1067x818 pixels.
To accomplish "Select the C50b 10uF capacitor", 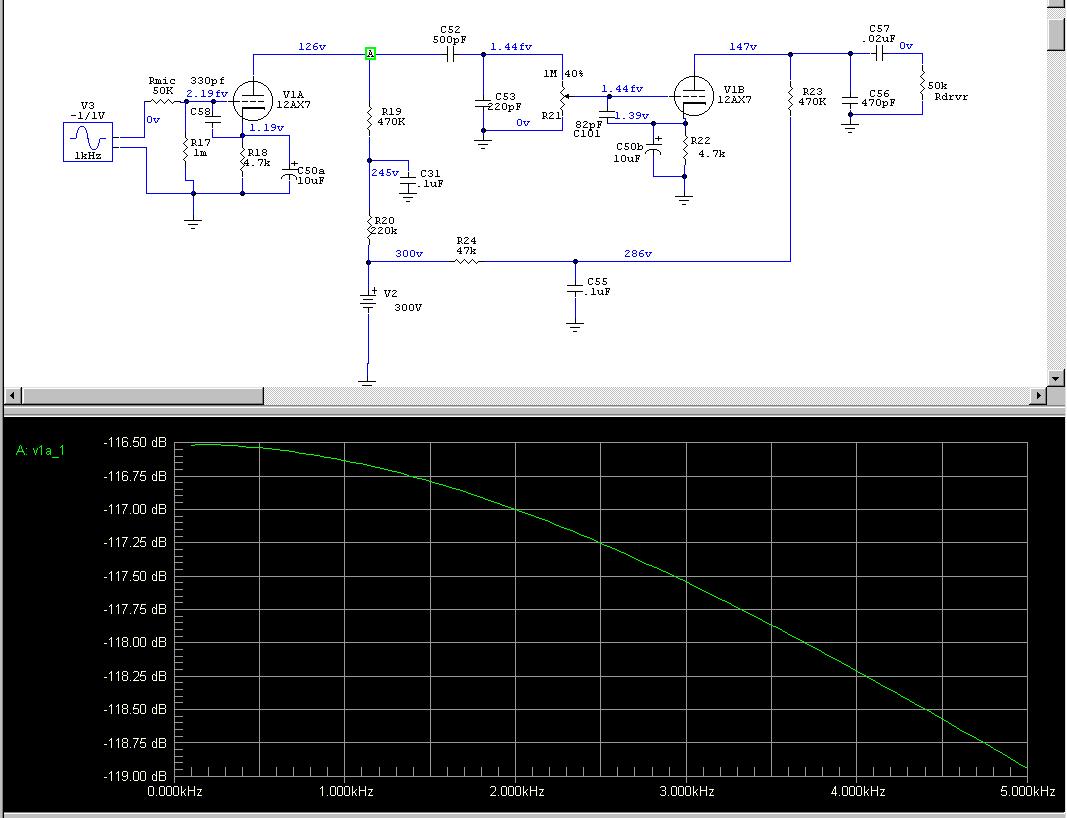I will (x=653, y=150).
